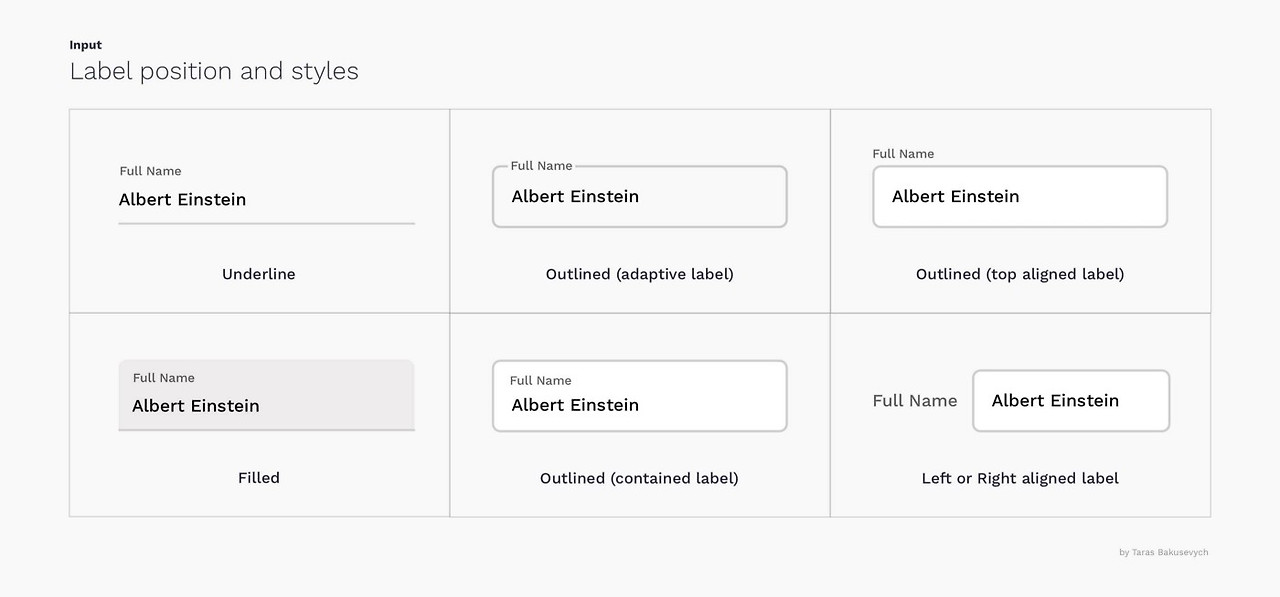Screen dimensions: 1280x597
Task: Click the 'Filled' caption text
Action: 258,477
